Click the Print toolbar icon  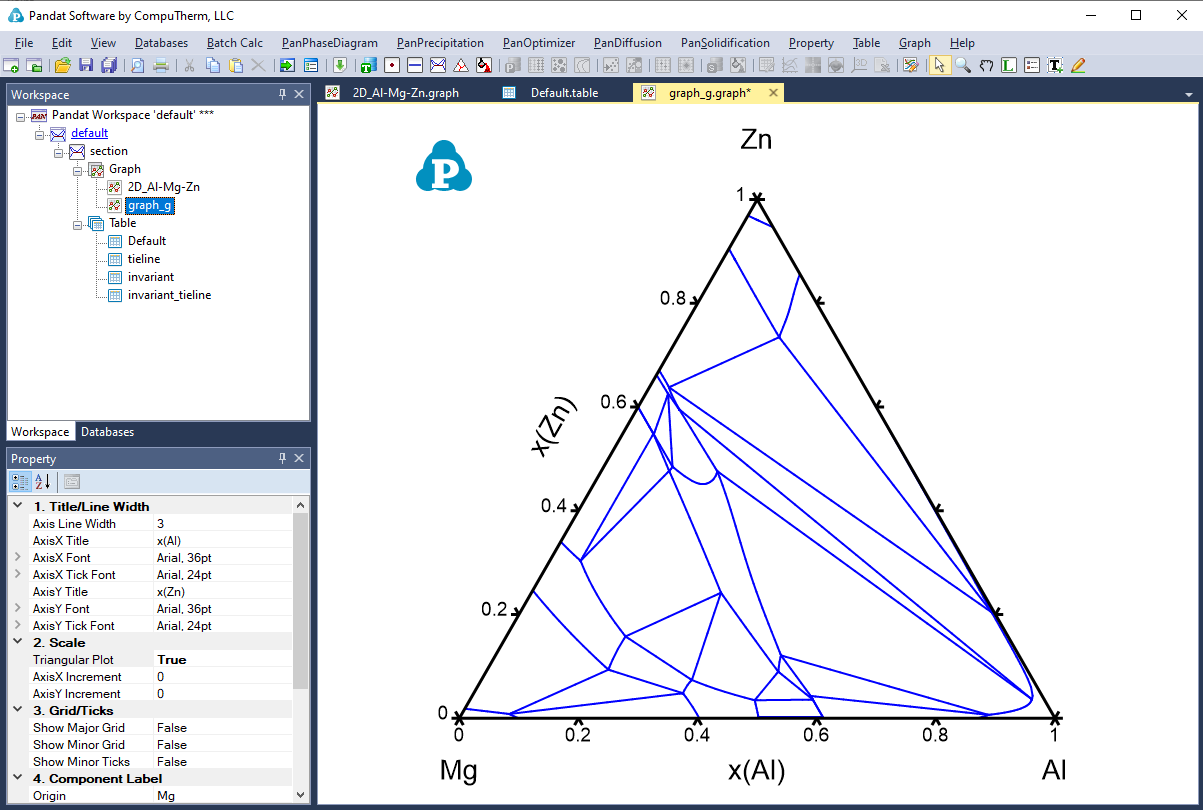[160, 65]
